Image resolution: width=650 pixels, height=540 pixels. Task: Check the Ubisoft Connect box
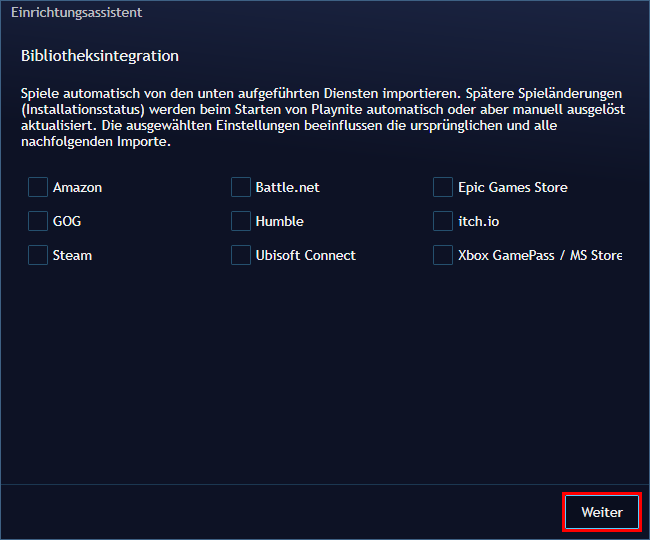240,255
